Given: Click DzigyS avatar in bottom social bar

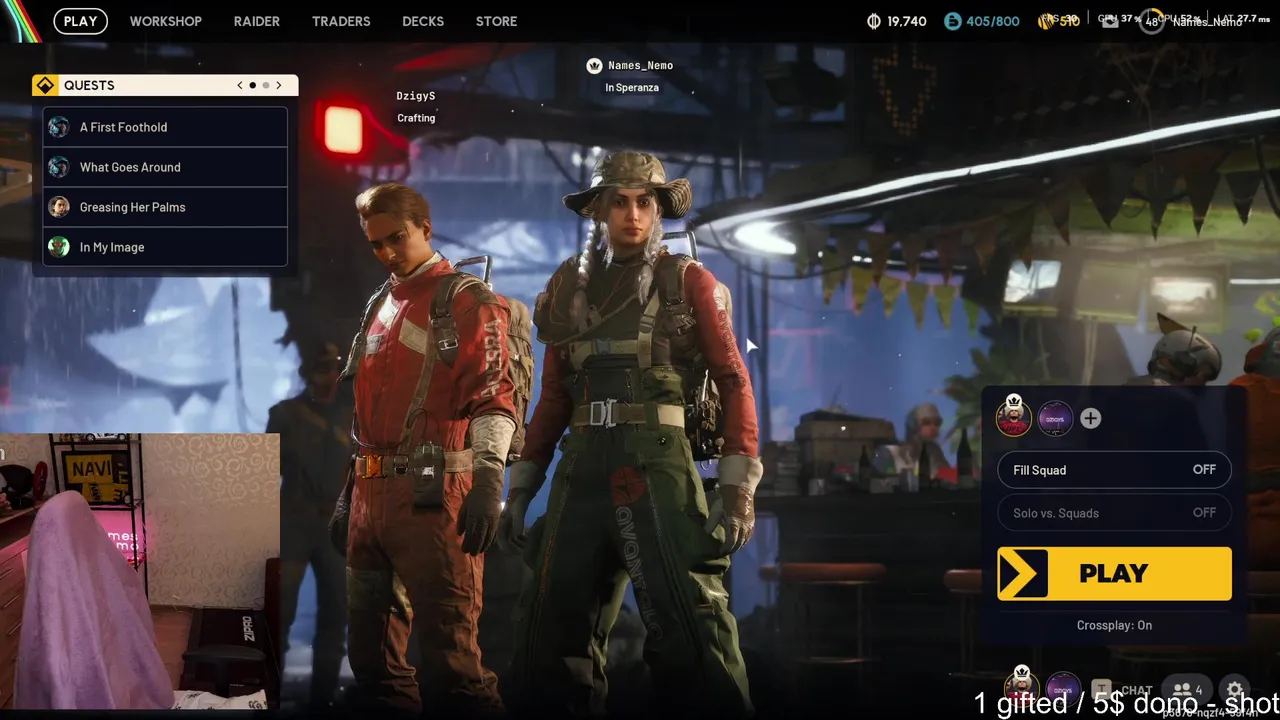Looking at the screenshot, I should tap(1062, 689).
